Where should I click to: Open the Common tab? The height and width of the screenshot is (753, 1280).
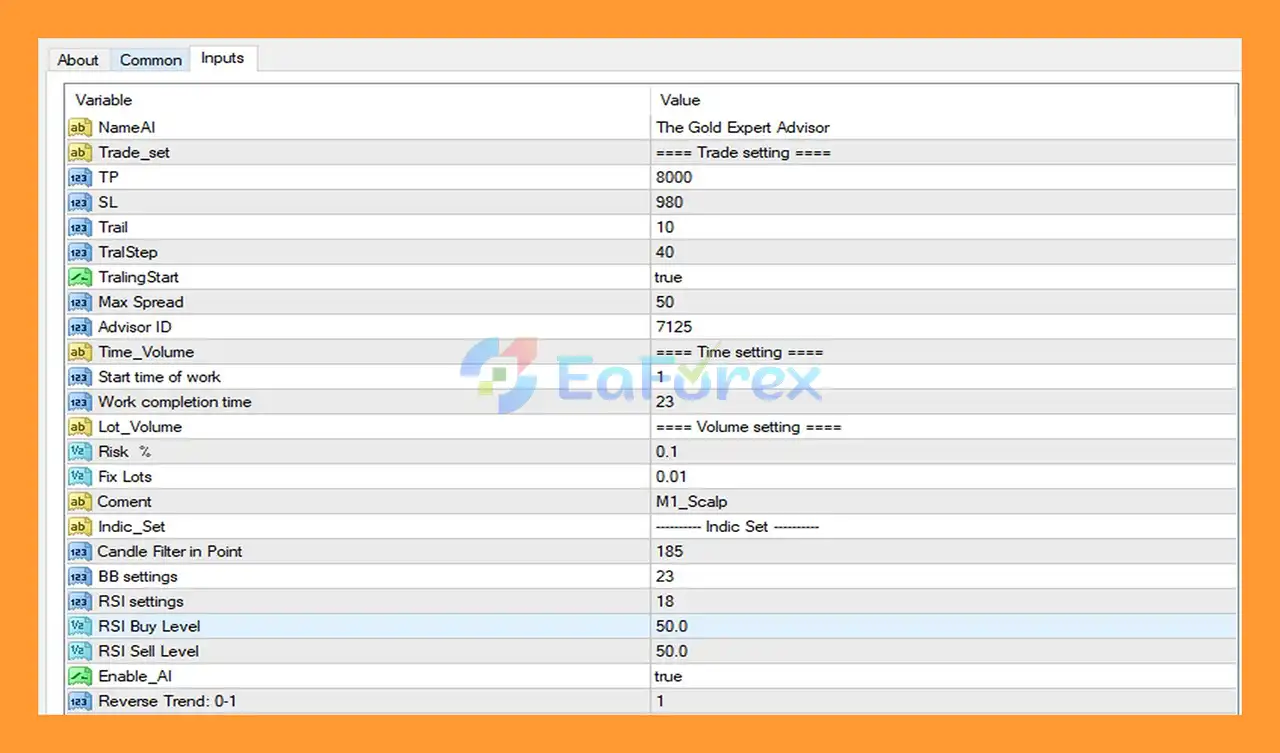(x=151, y=60)
